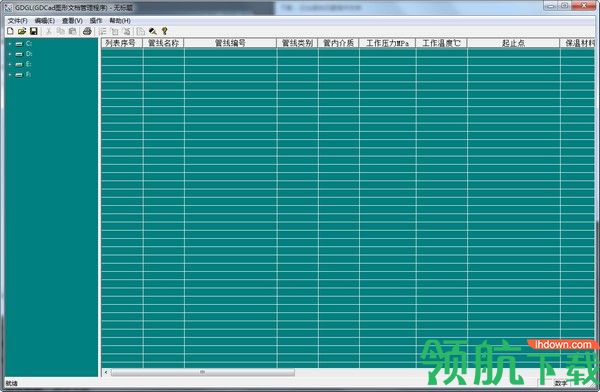Click the 工作压力MPa column header
Viewport: 600px width, 392px height.
387,43
